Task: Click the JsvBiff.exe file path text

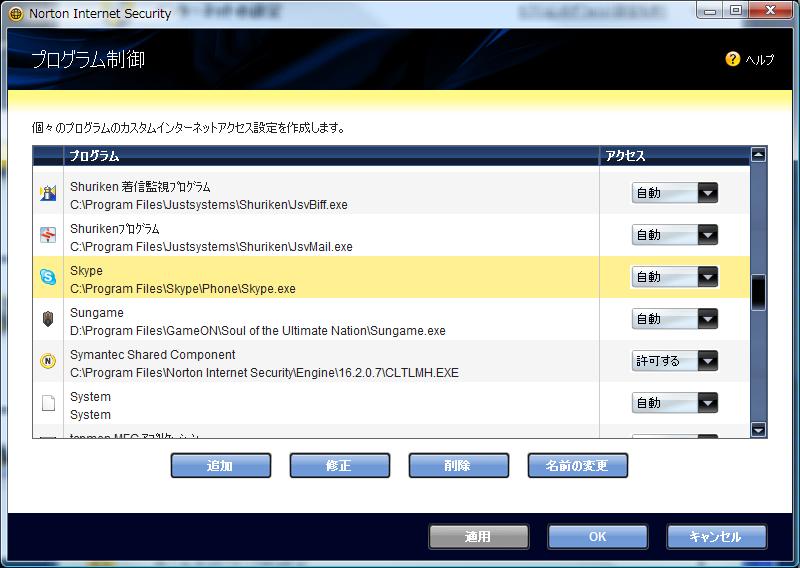Action: [209, 205]
